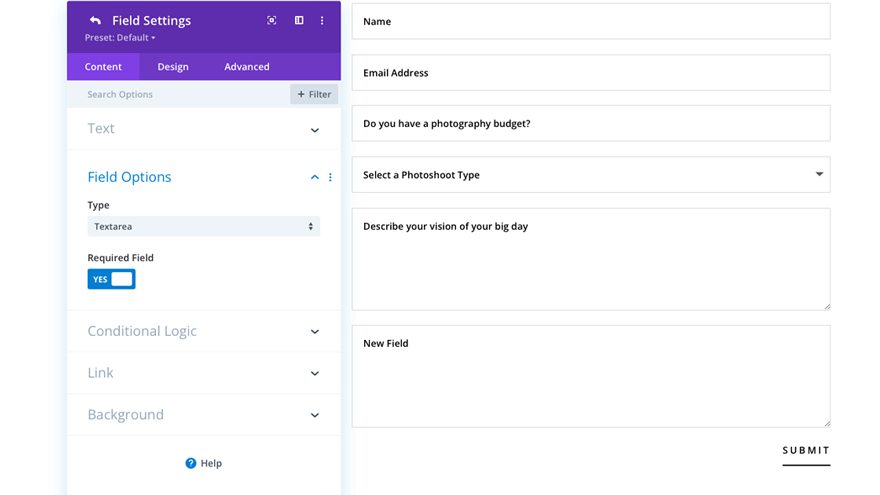Viewport: 880px width, 495px height.
Task: Open Field Options three-dot menu
Action: point(331,177)
